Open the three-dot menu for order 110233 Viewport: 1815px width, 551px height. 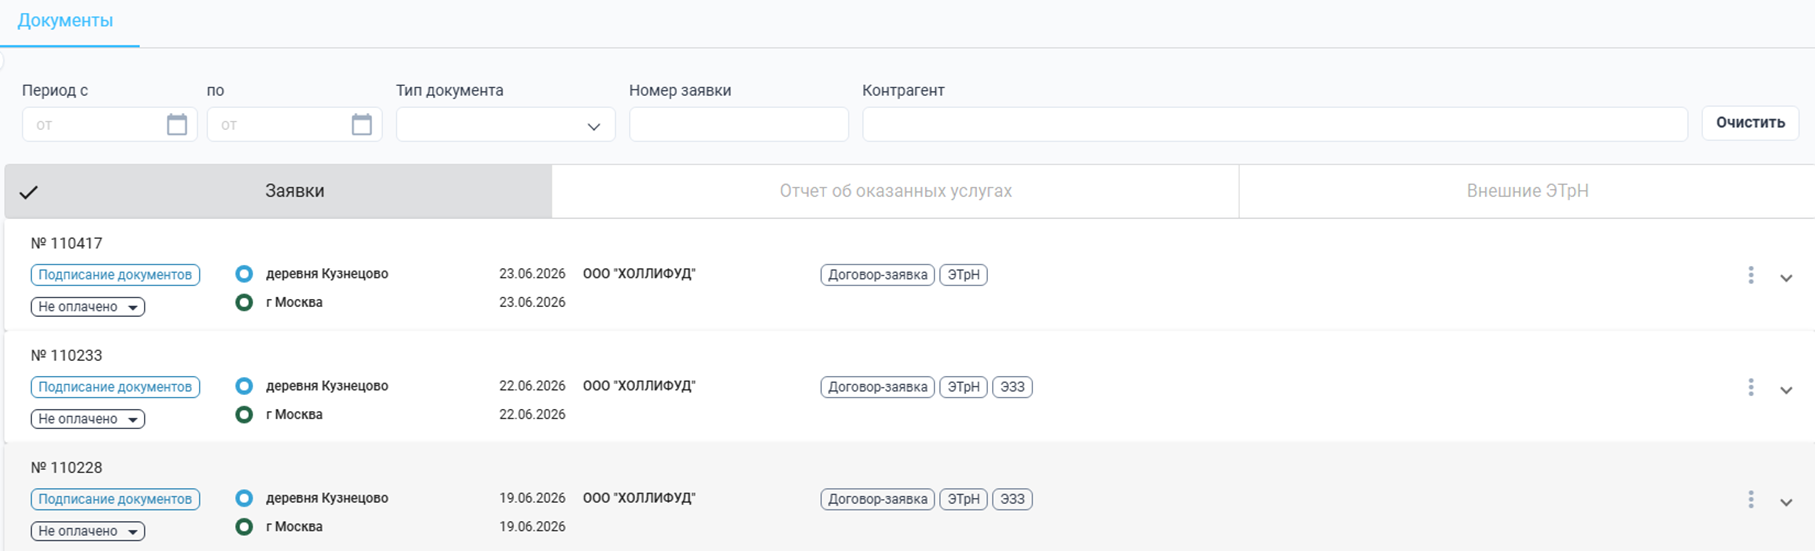[1751, 387]
